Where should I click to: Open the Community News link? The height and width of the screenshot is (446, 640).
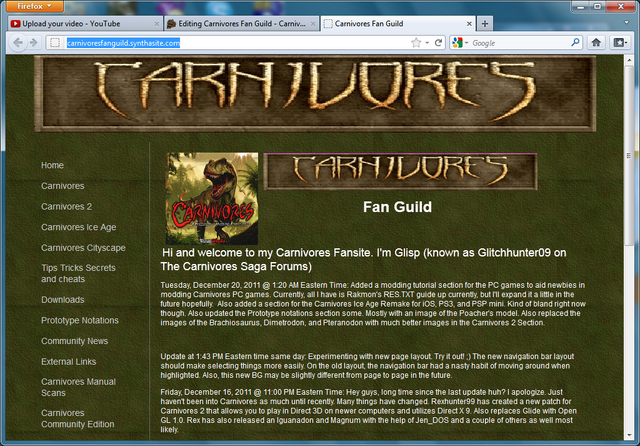(74, 341)
